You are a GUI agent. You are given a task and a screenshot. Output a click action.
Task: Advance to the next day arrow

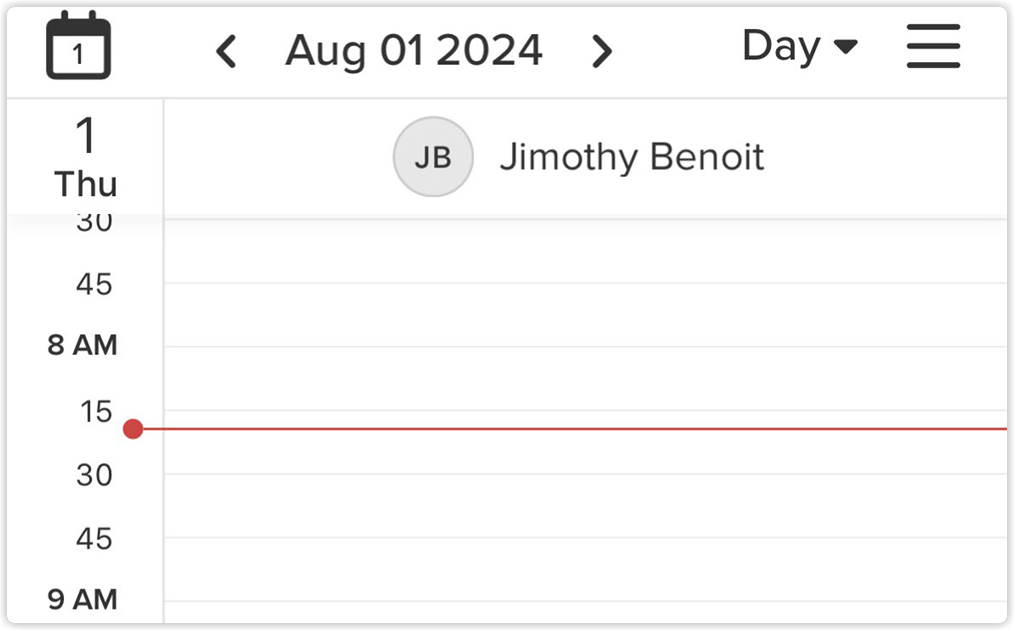(601, 51)
